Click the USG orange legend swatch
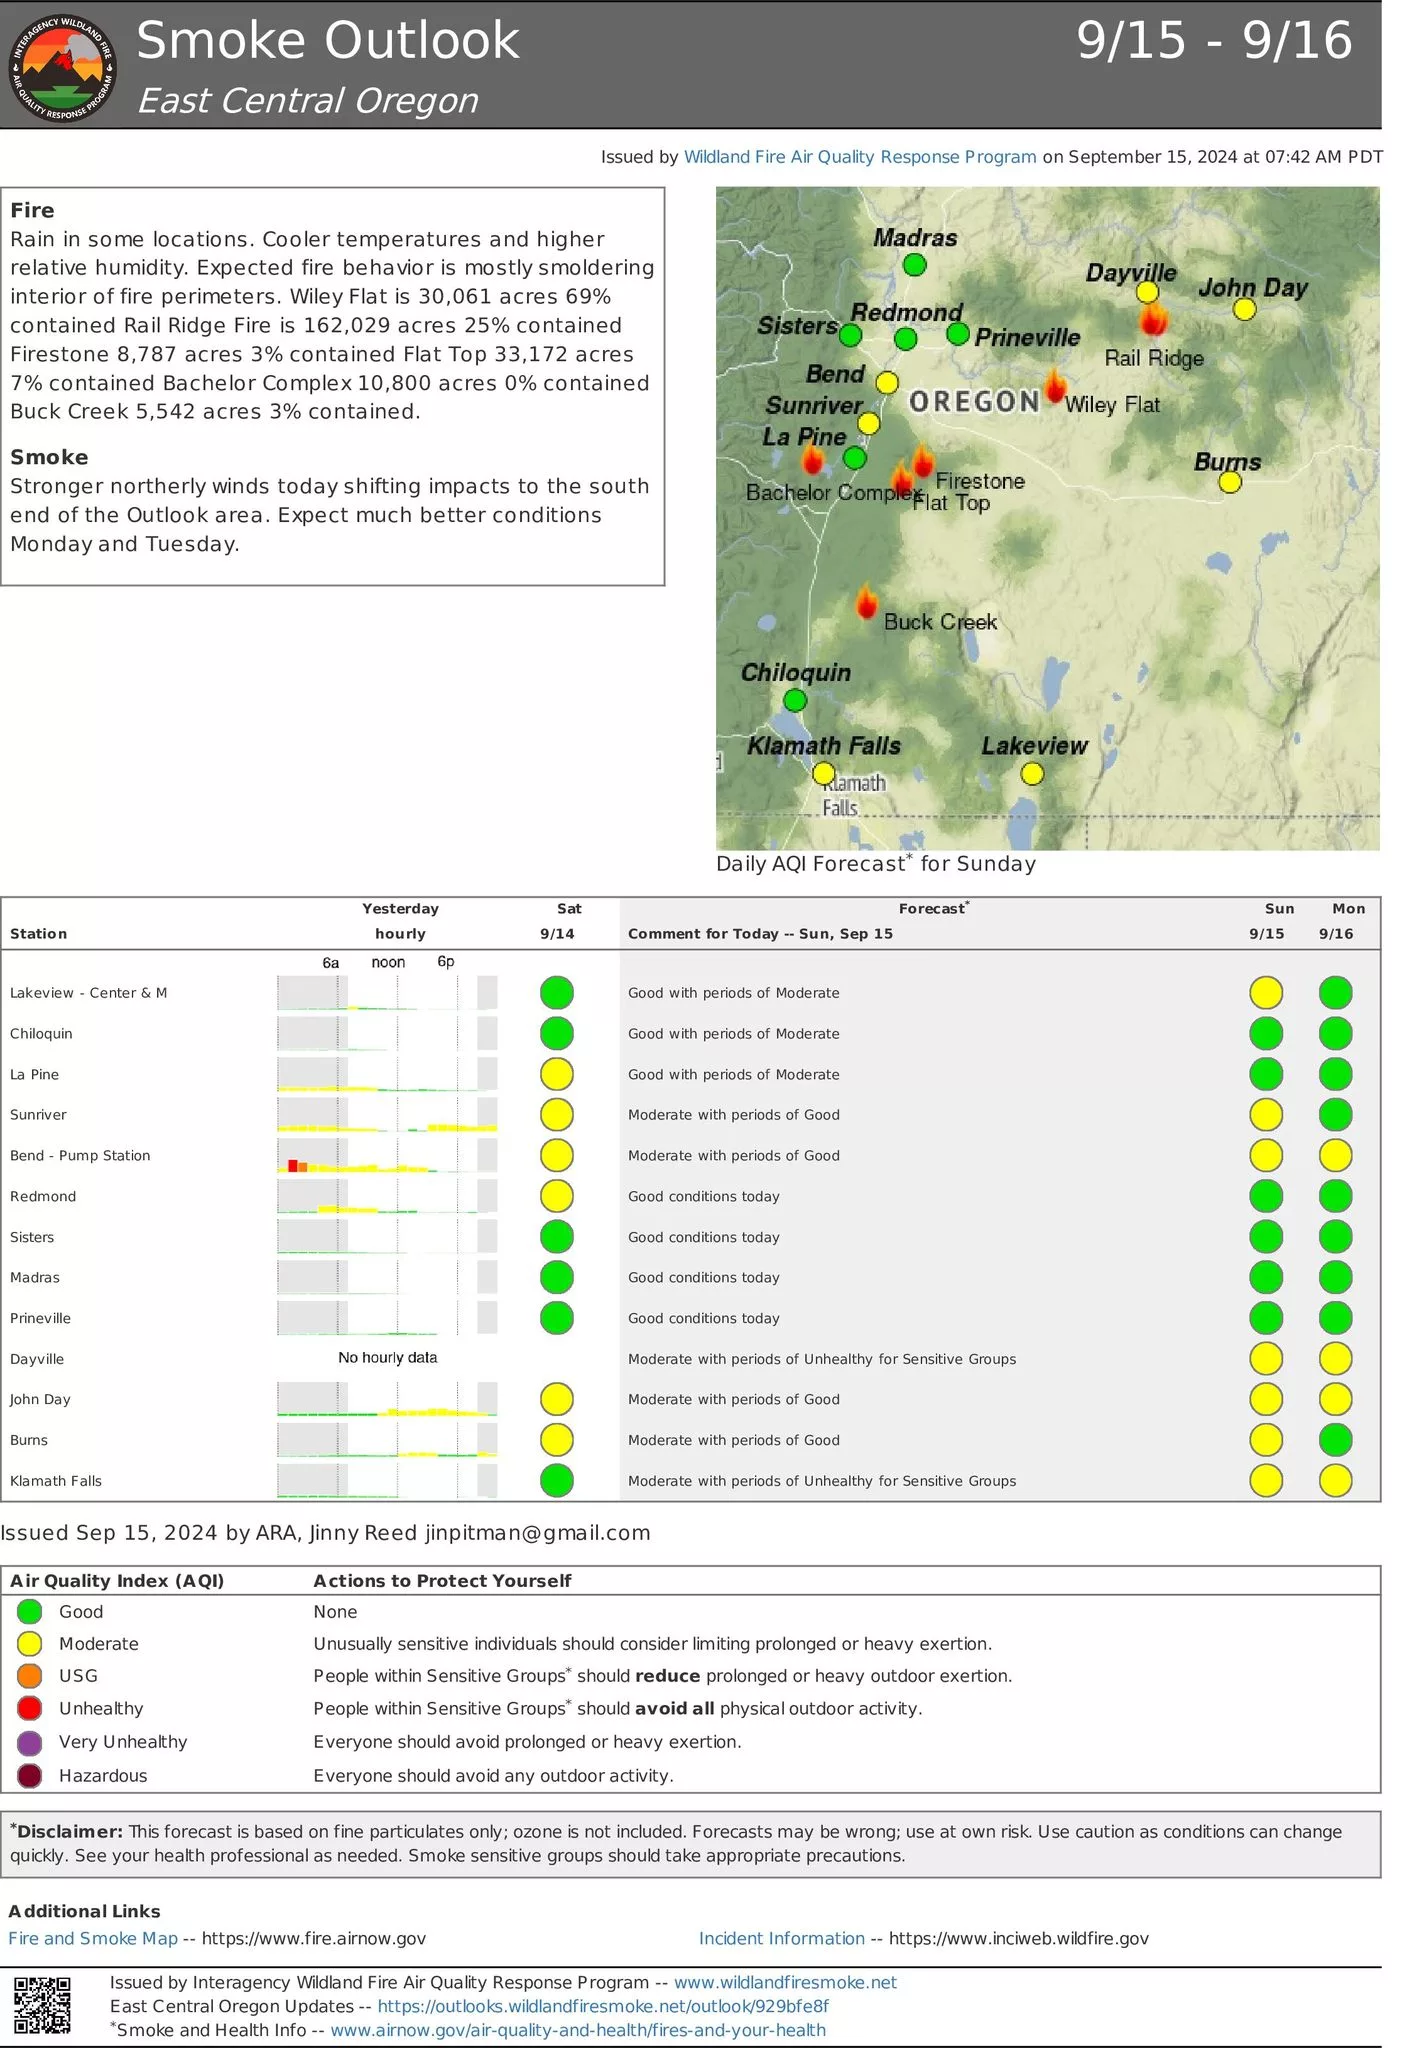1407x2048 pixels. [30, 1675]
